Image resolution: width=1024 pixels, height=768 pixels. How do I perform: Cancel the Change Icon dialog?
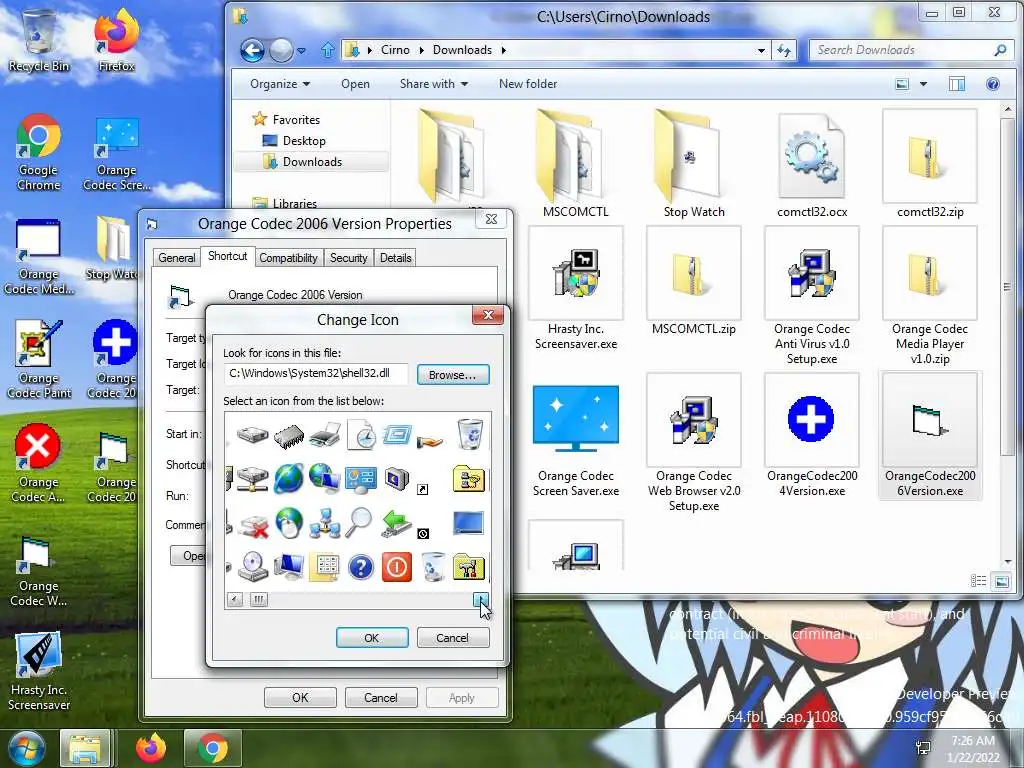[452, 637]
